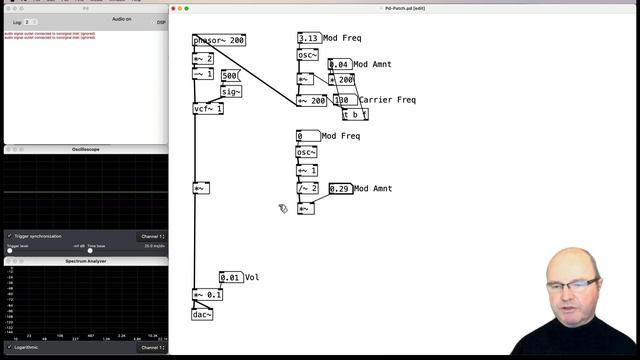This screenshot has height=360, width=640.
Task: Select the +~ 1 object
Action: pos(307,170)
